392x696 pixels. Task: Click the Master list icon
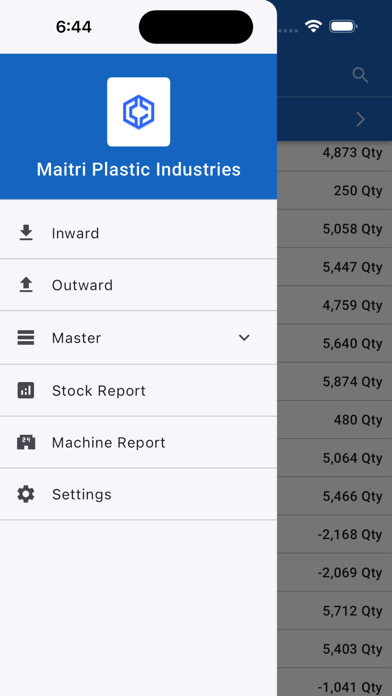click(26, 338)
